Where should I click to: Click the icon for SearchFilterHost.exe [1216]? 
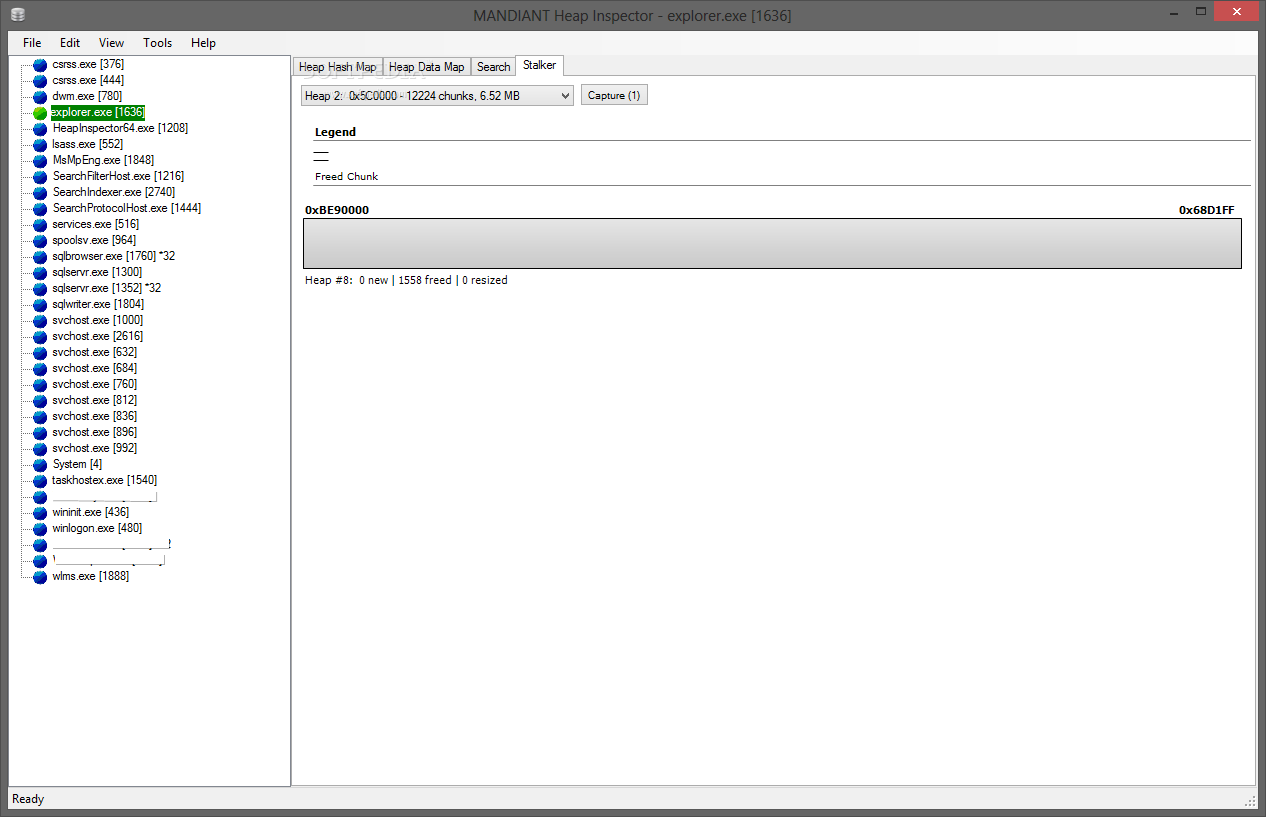tap(40, 177)
